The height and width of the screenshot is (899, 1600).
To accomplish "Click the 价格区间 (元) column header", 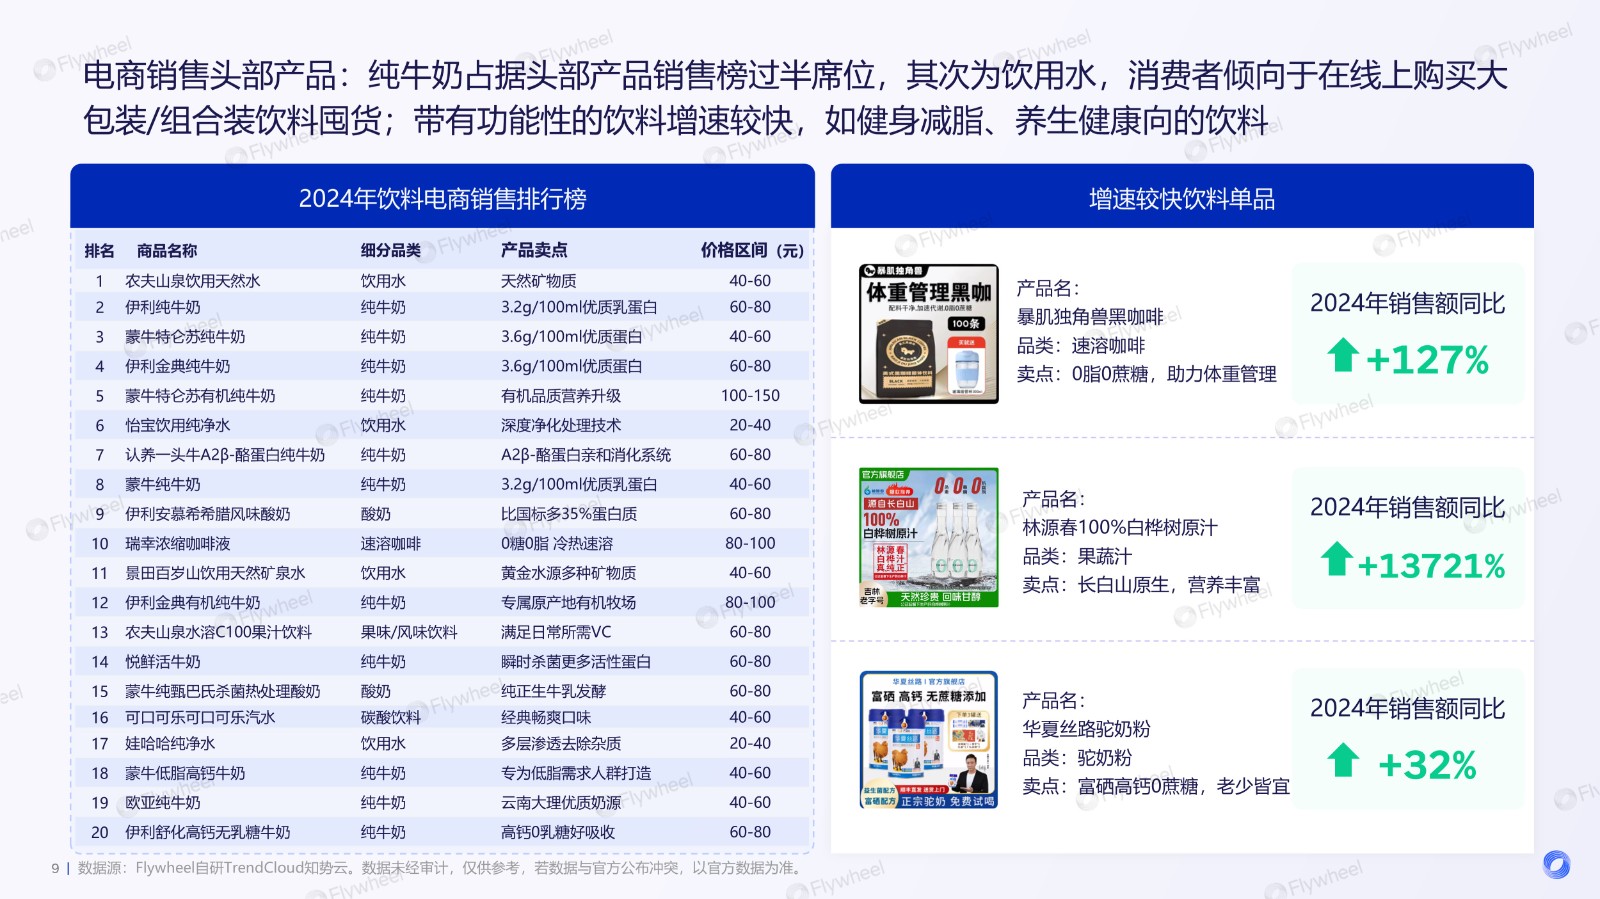I will click(x=752, y=250).
